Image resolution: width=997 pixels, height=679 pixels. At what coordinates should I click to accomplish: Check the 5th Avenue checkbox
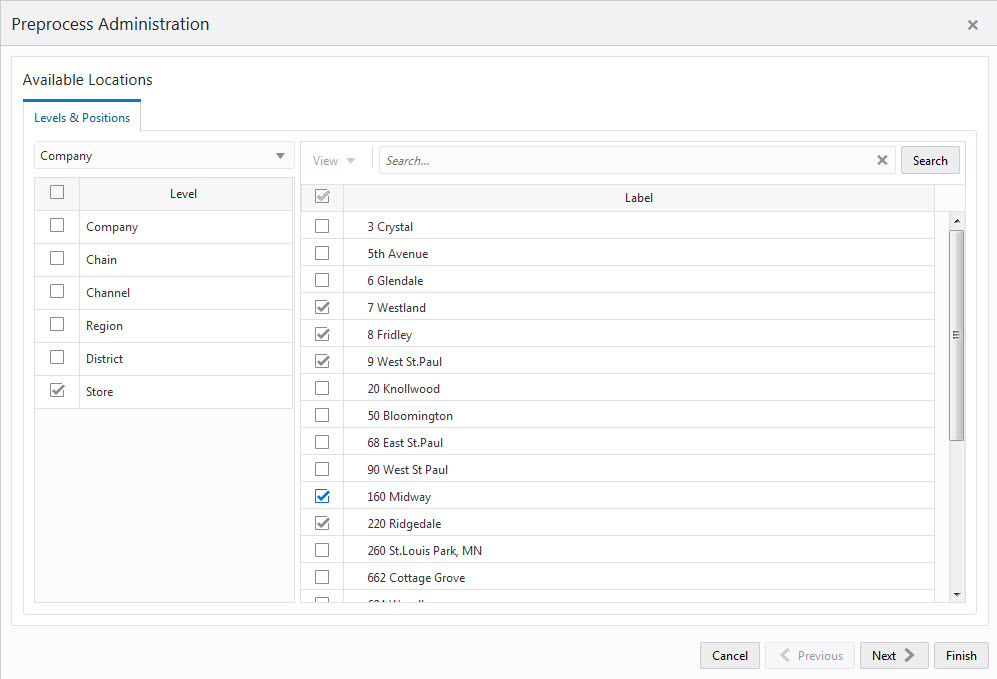(x=322, y=253)
